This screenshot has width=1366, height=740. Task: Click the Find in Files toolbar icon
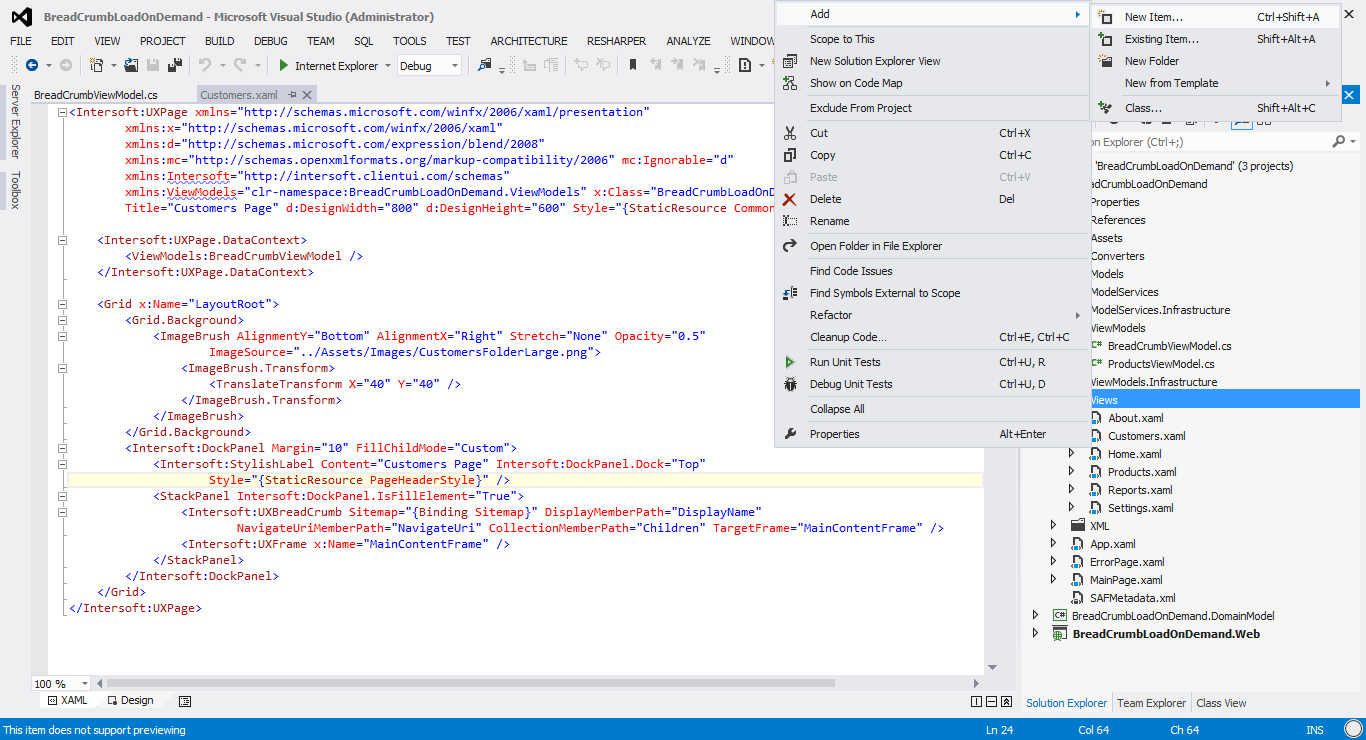pyautogui.click(x=485, y=65)
